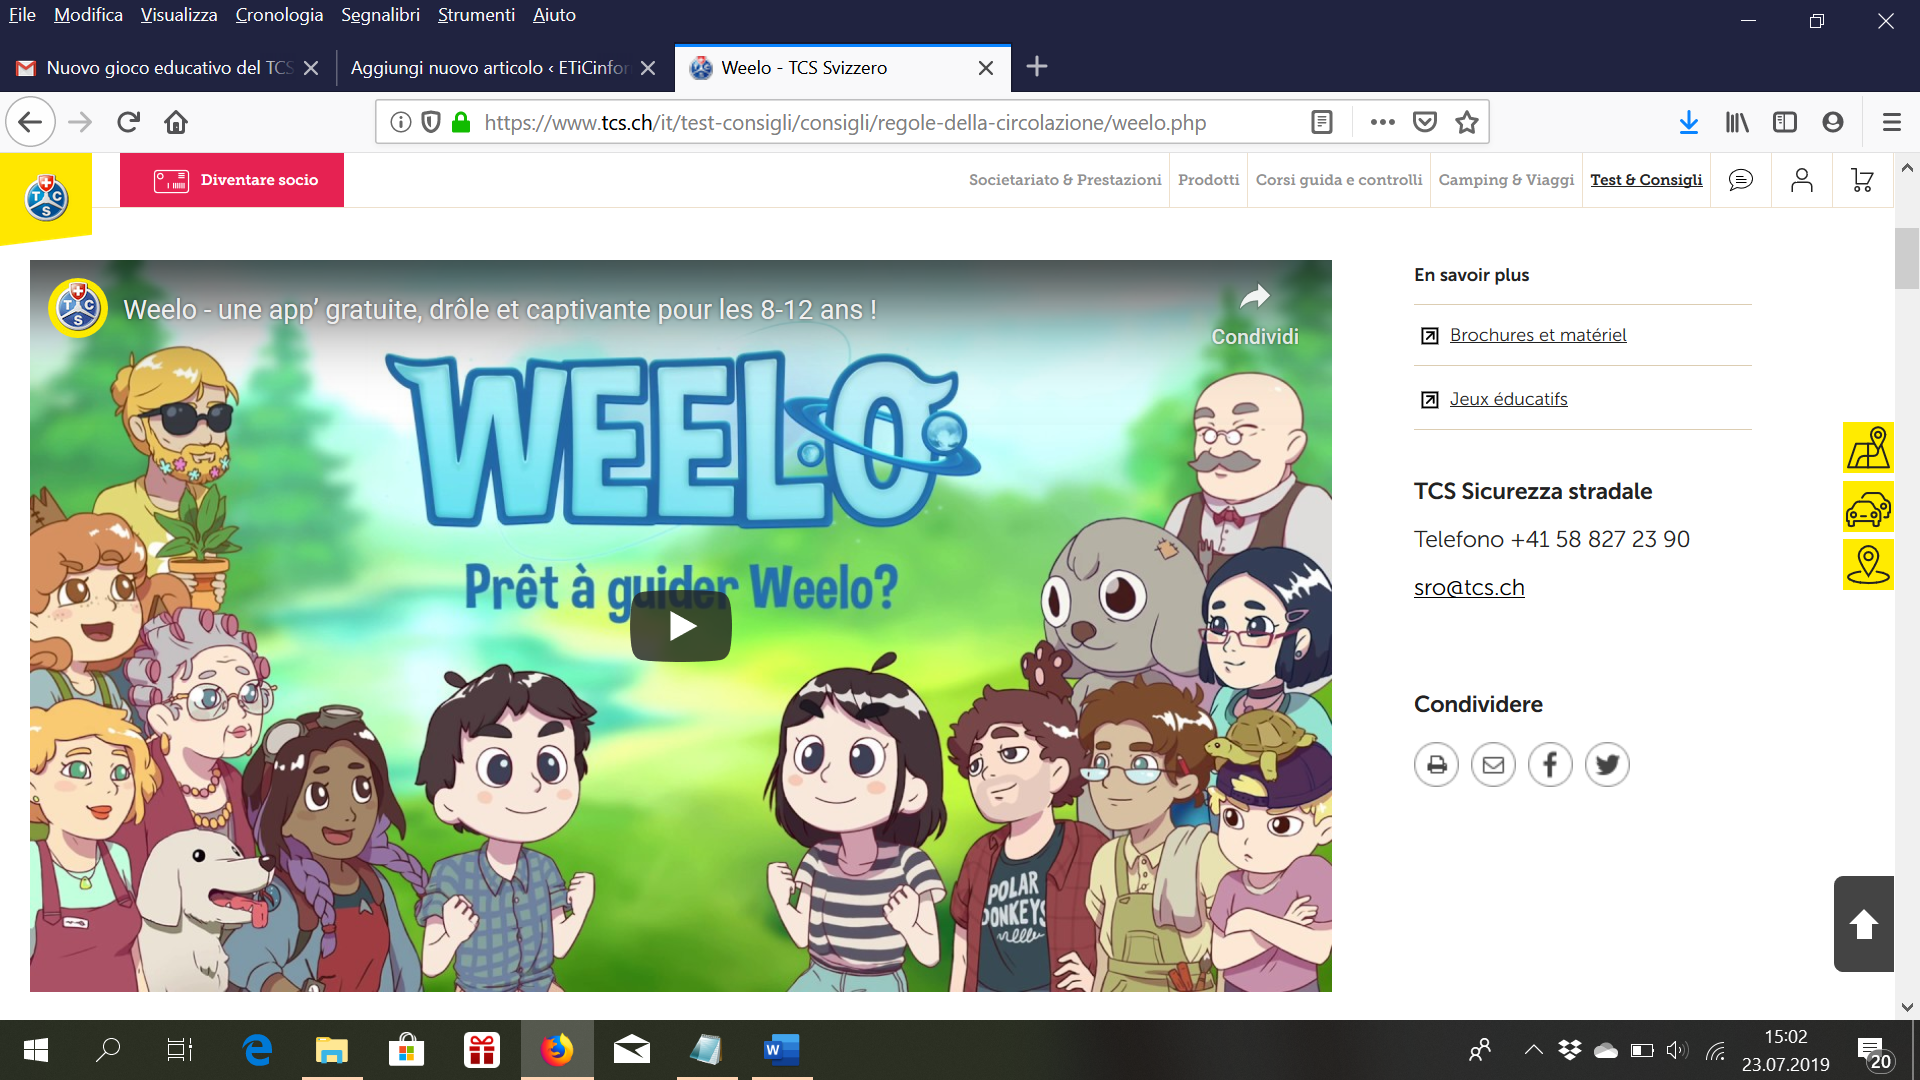Viewport: 1920px width, 1080px height.
Task: Open the Prodotti navigation item
Action: pyautogui.click(x=1208, y=180)
